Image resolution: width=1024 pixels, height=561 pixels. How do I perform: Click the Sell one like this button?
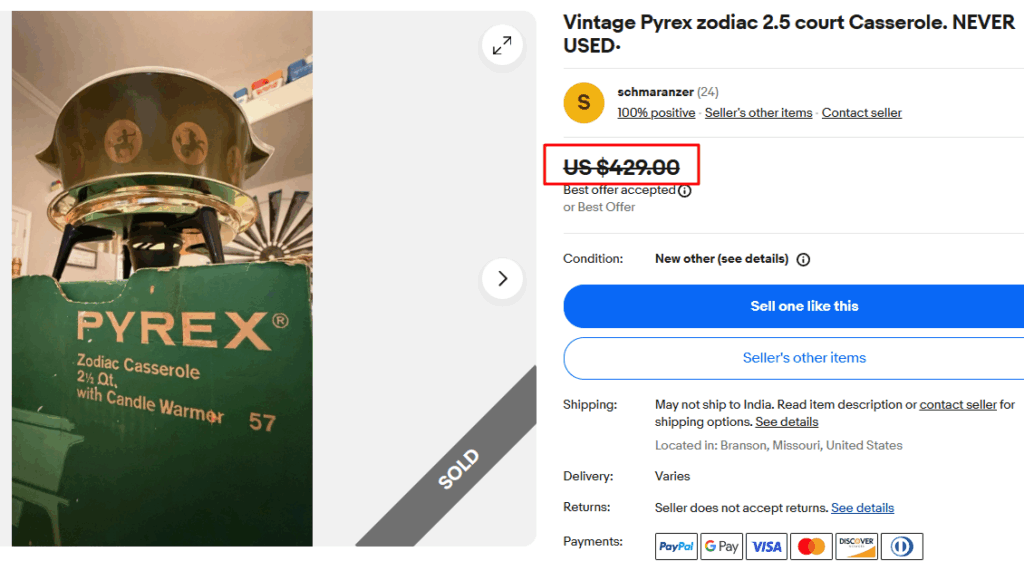pos(804,306)
